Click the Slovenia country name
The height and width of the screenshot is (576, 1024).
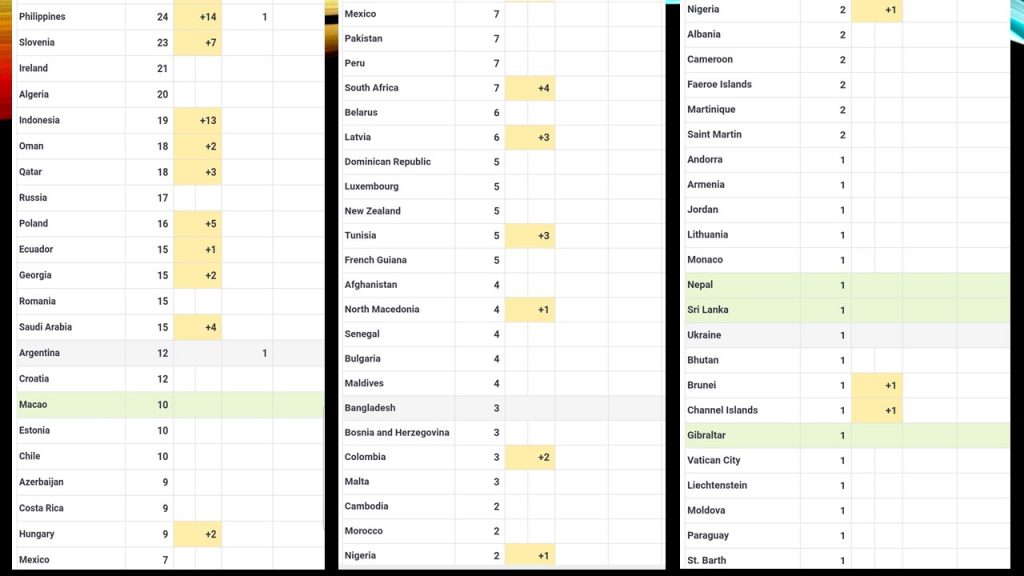pos(37,43)
